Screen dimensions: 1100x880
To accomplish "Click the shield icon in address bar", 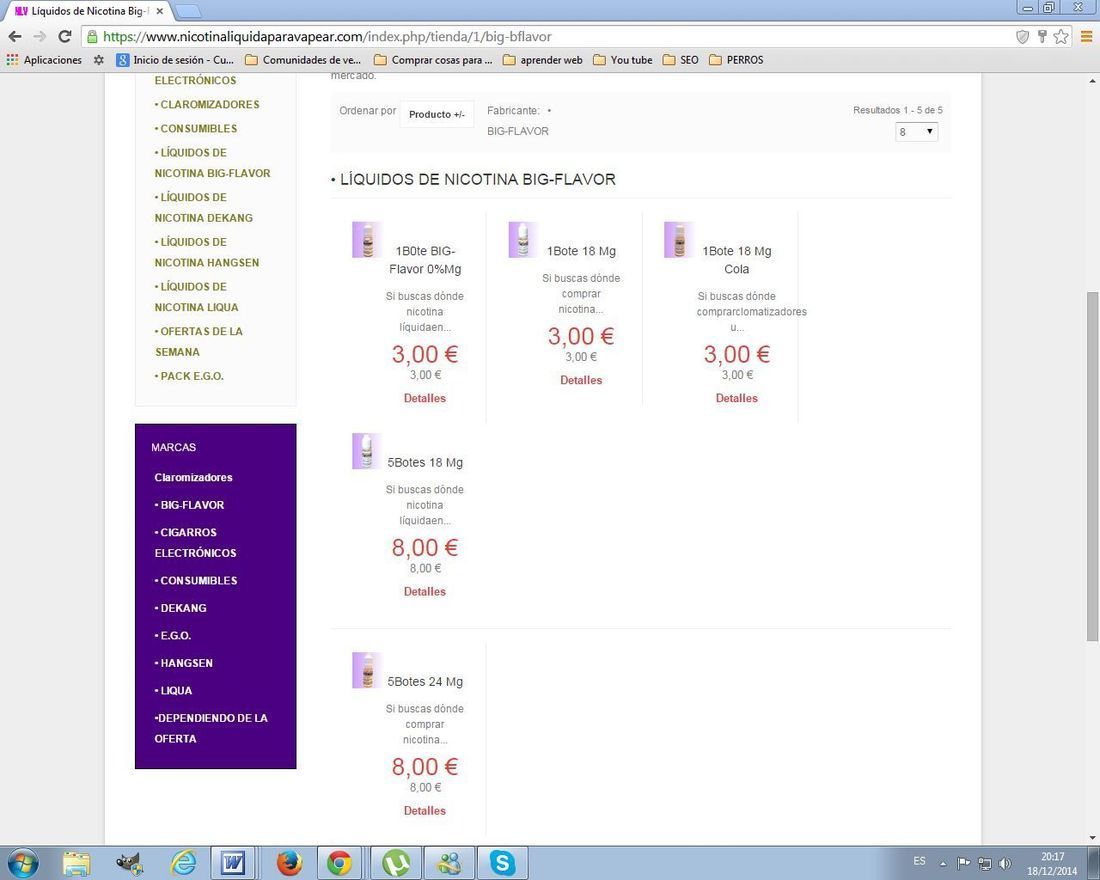I will (1023, 36).
